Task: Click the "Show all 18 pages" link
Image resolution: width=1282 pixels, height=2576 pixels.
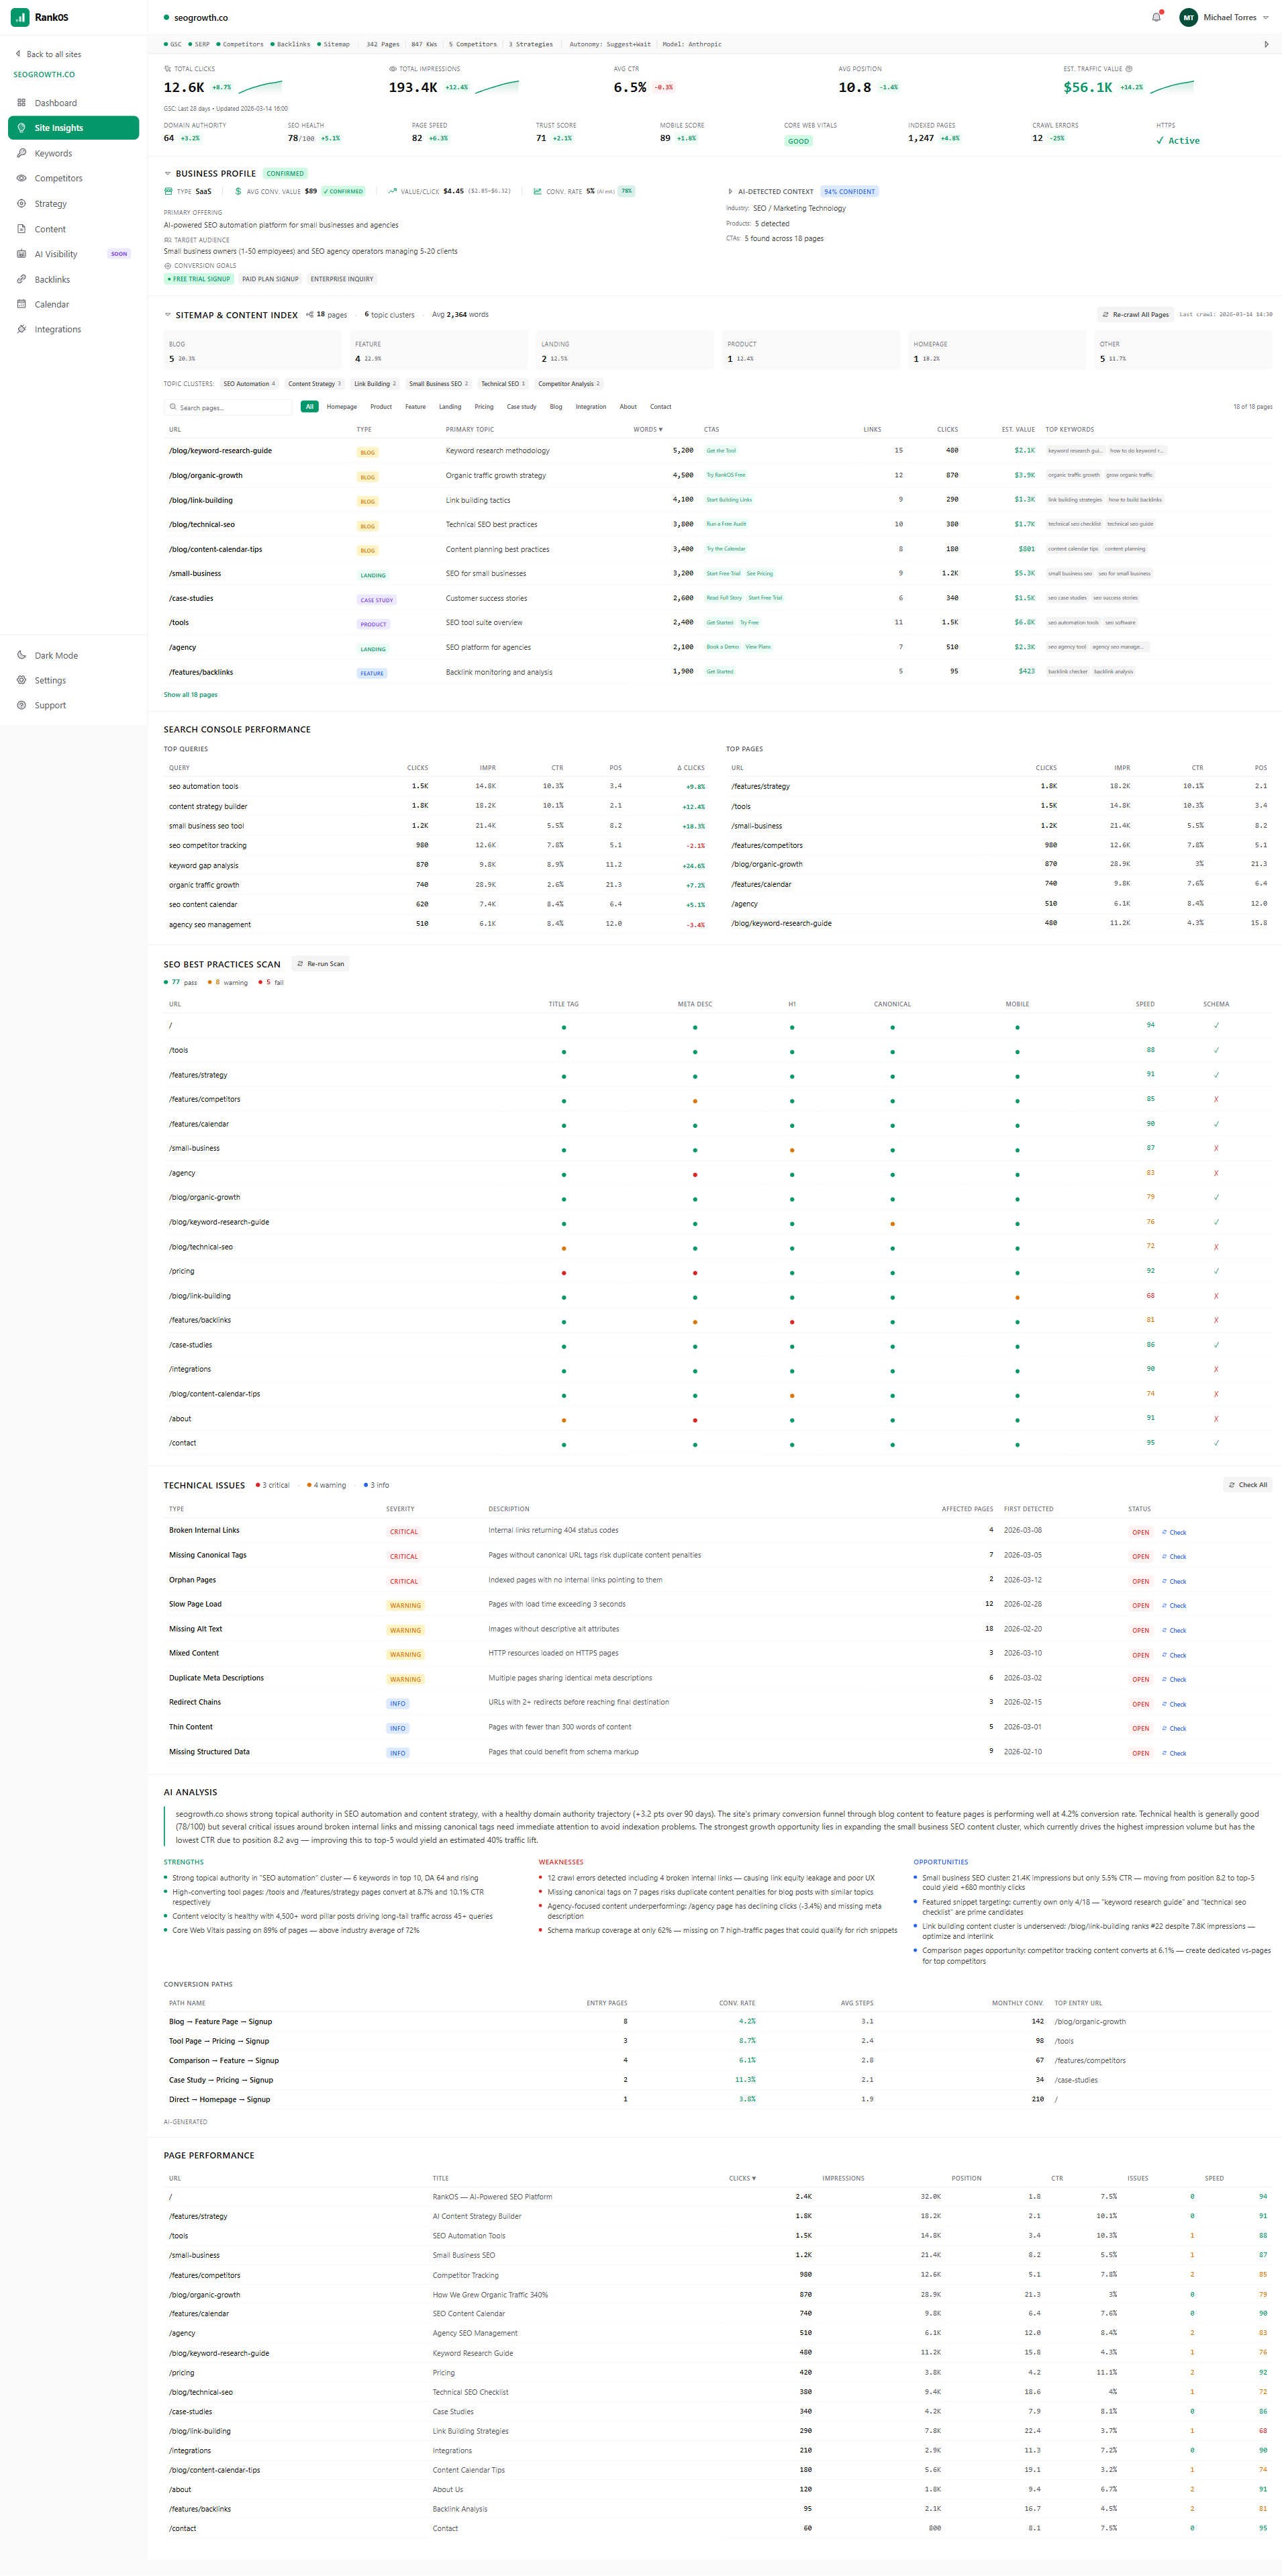Action: [x=191, y=694]
